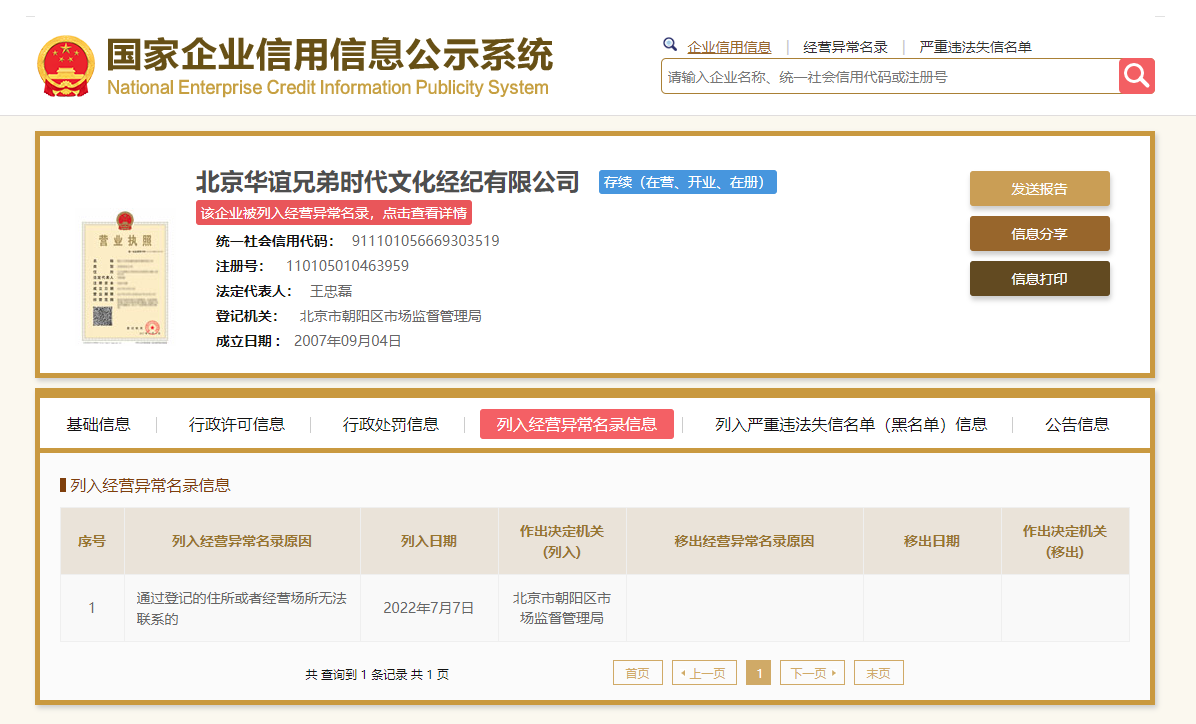This screenshot has height=724, width=1196.
Task: Click the 信息分享 button
Action: click(x=1040, y=233)
